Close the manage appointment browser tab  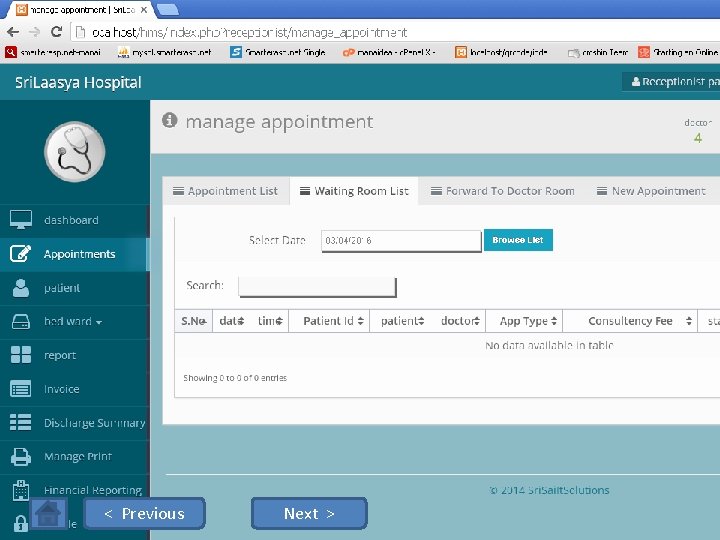point(144,10)
